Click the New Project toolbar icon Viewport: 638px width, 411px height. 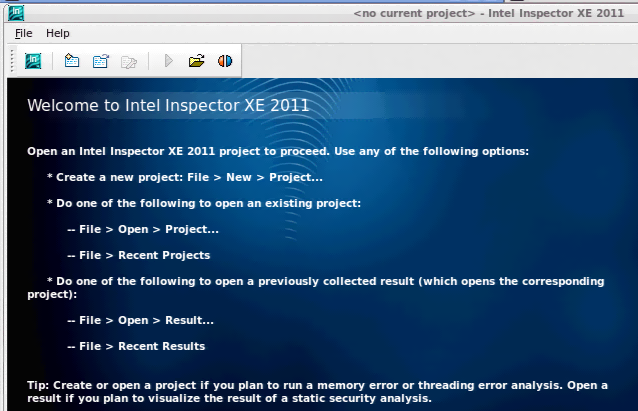click(x=71, y=61)
